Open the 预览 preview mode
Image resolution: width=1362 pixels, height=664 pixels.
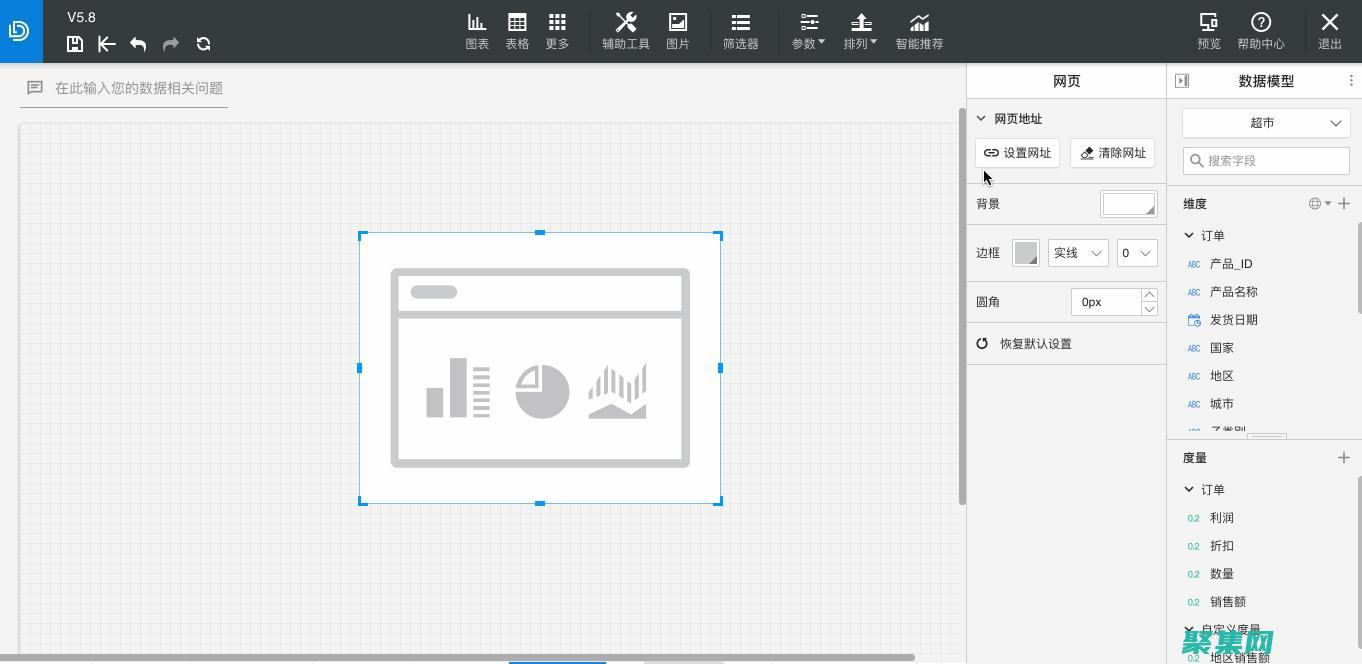click(x=1208, y=31)
